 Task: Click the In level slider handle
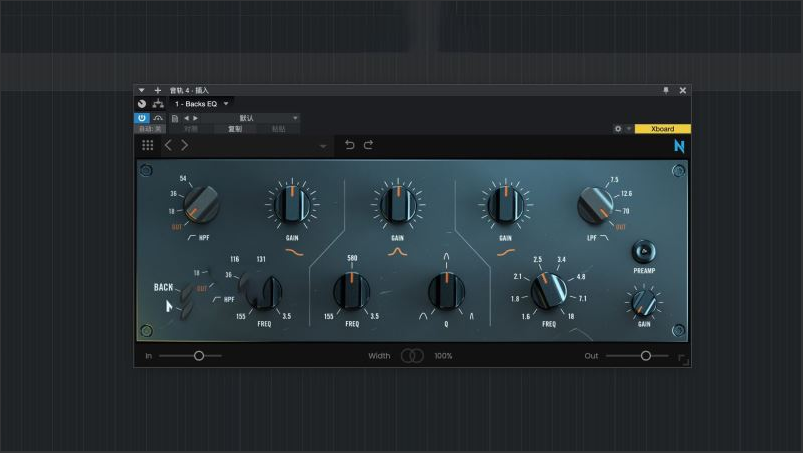click(199, 356)
